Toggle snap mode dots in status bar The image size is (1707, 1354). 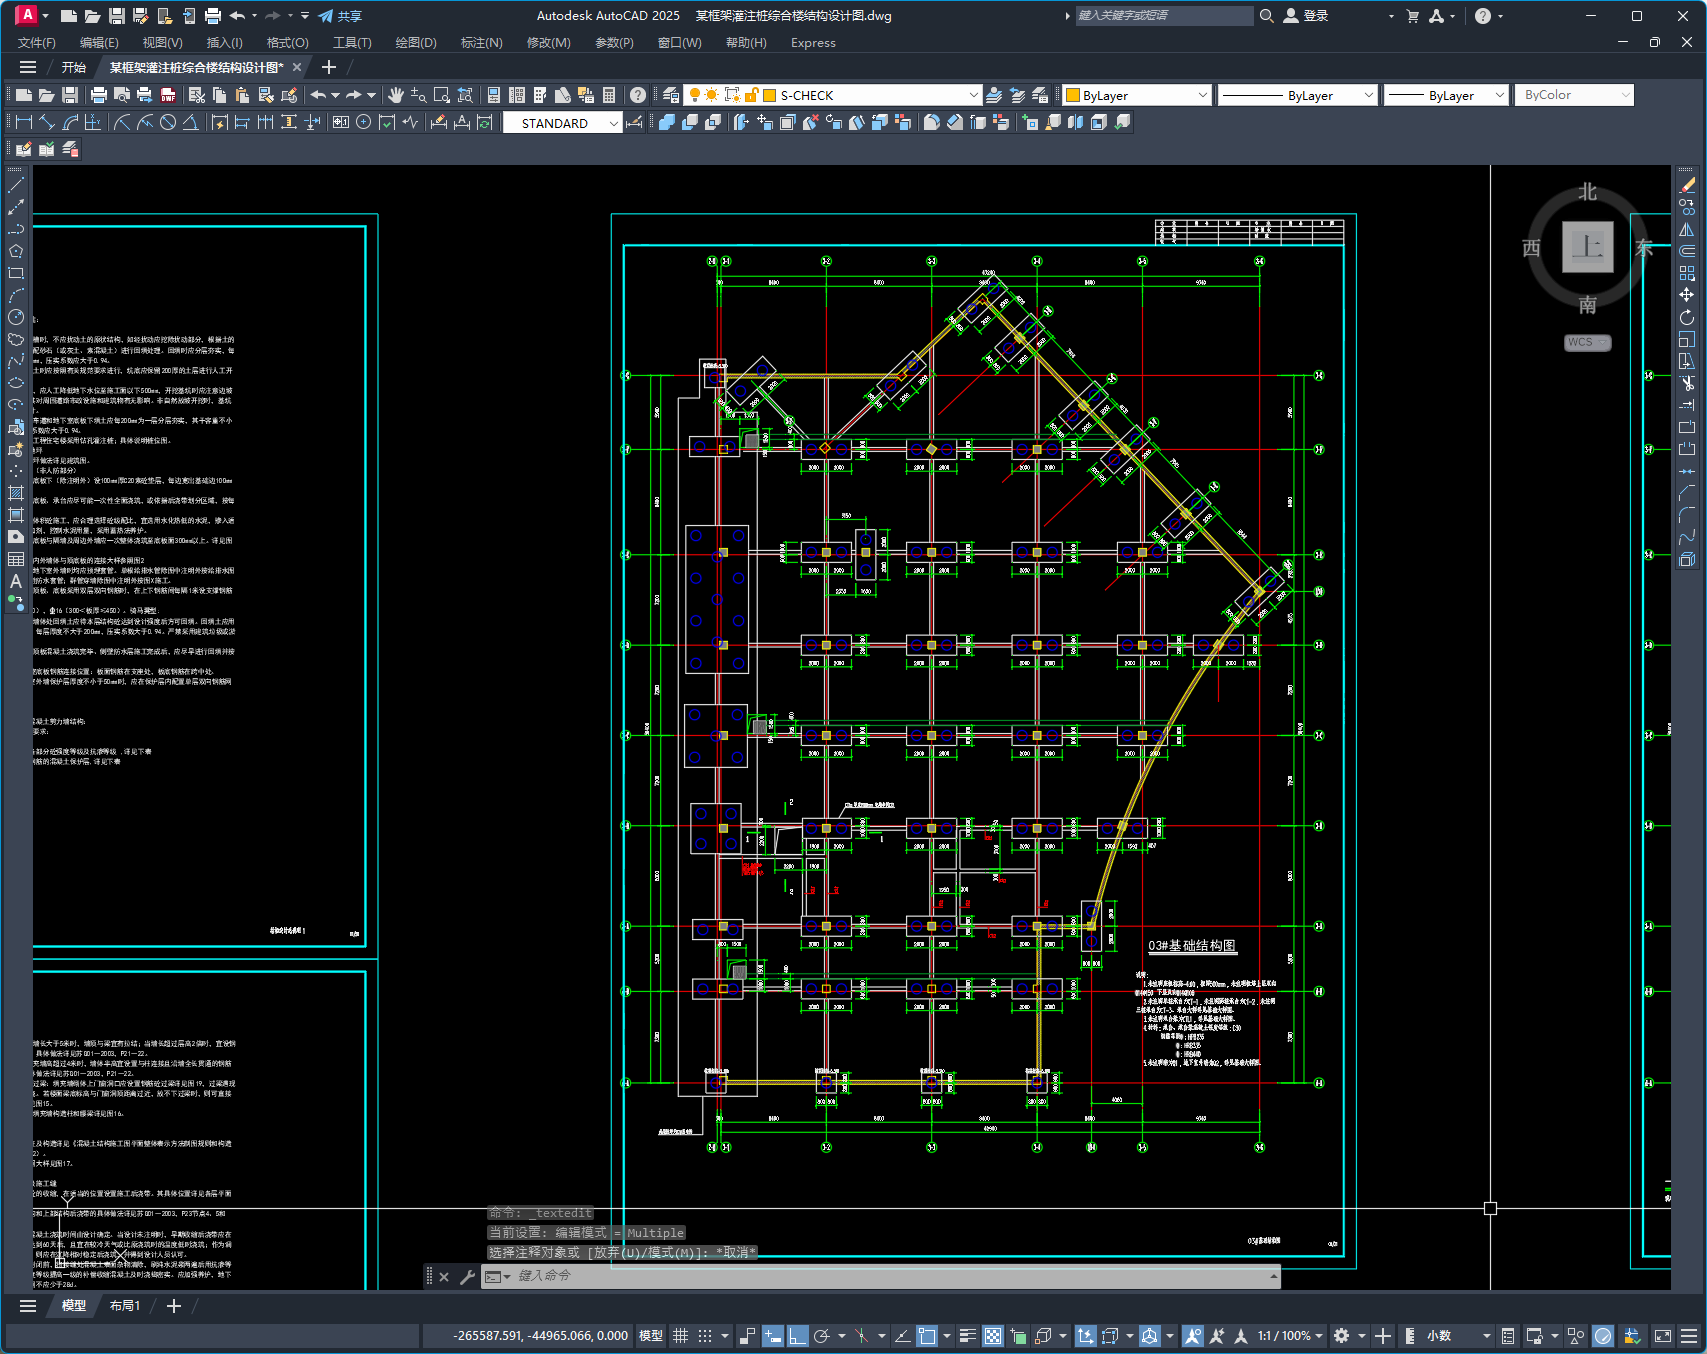click(705, 1336)
